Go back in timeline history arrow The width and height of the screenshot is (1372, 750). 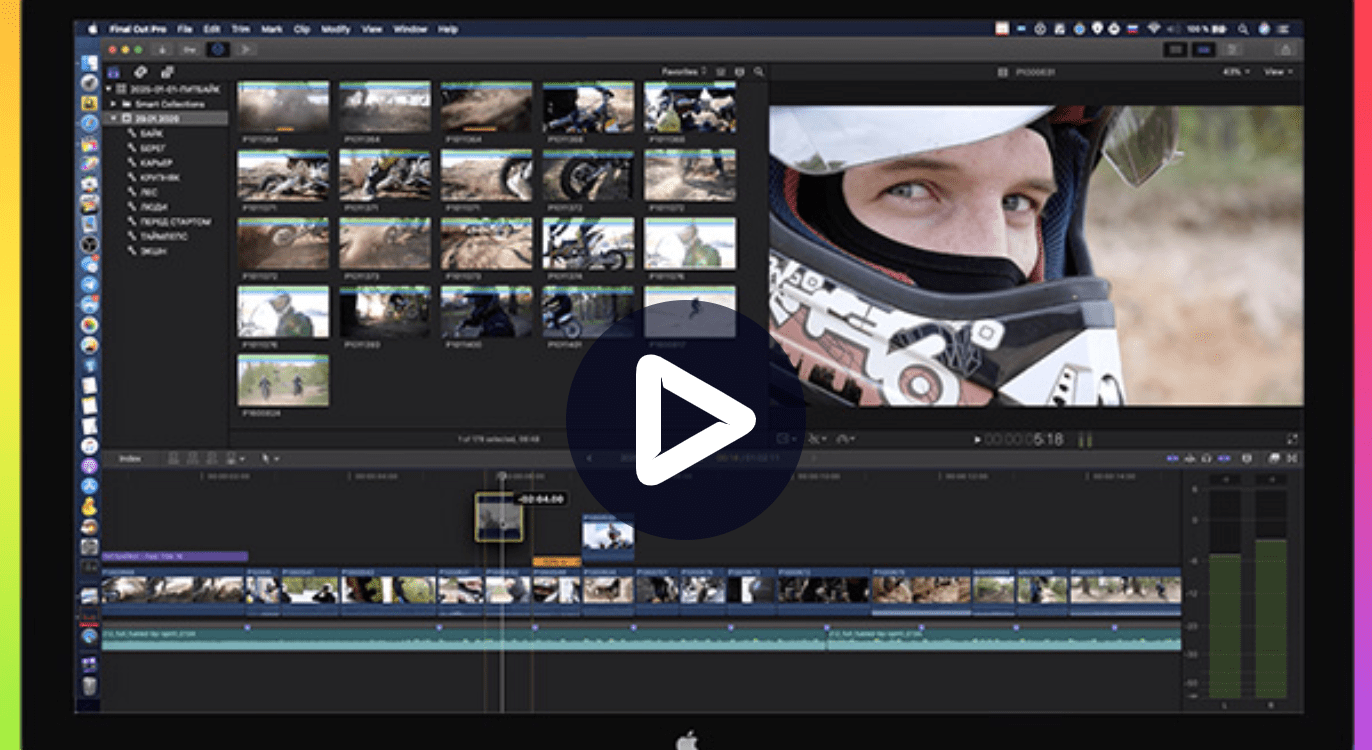point(589,459)
